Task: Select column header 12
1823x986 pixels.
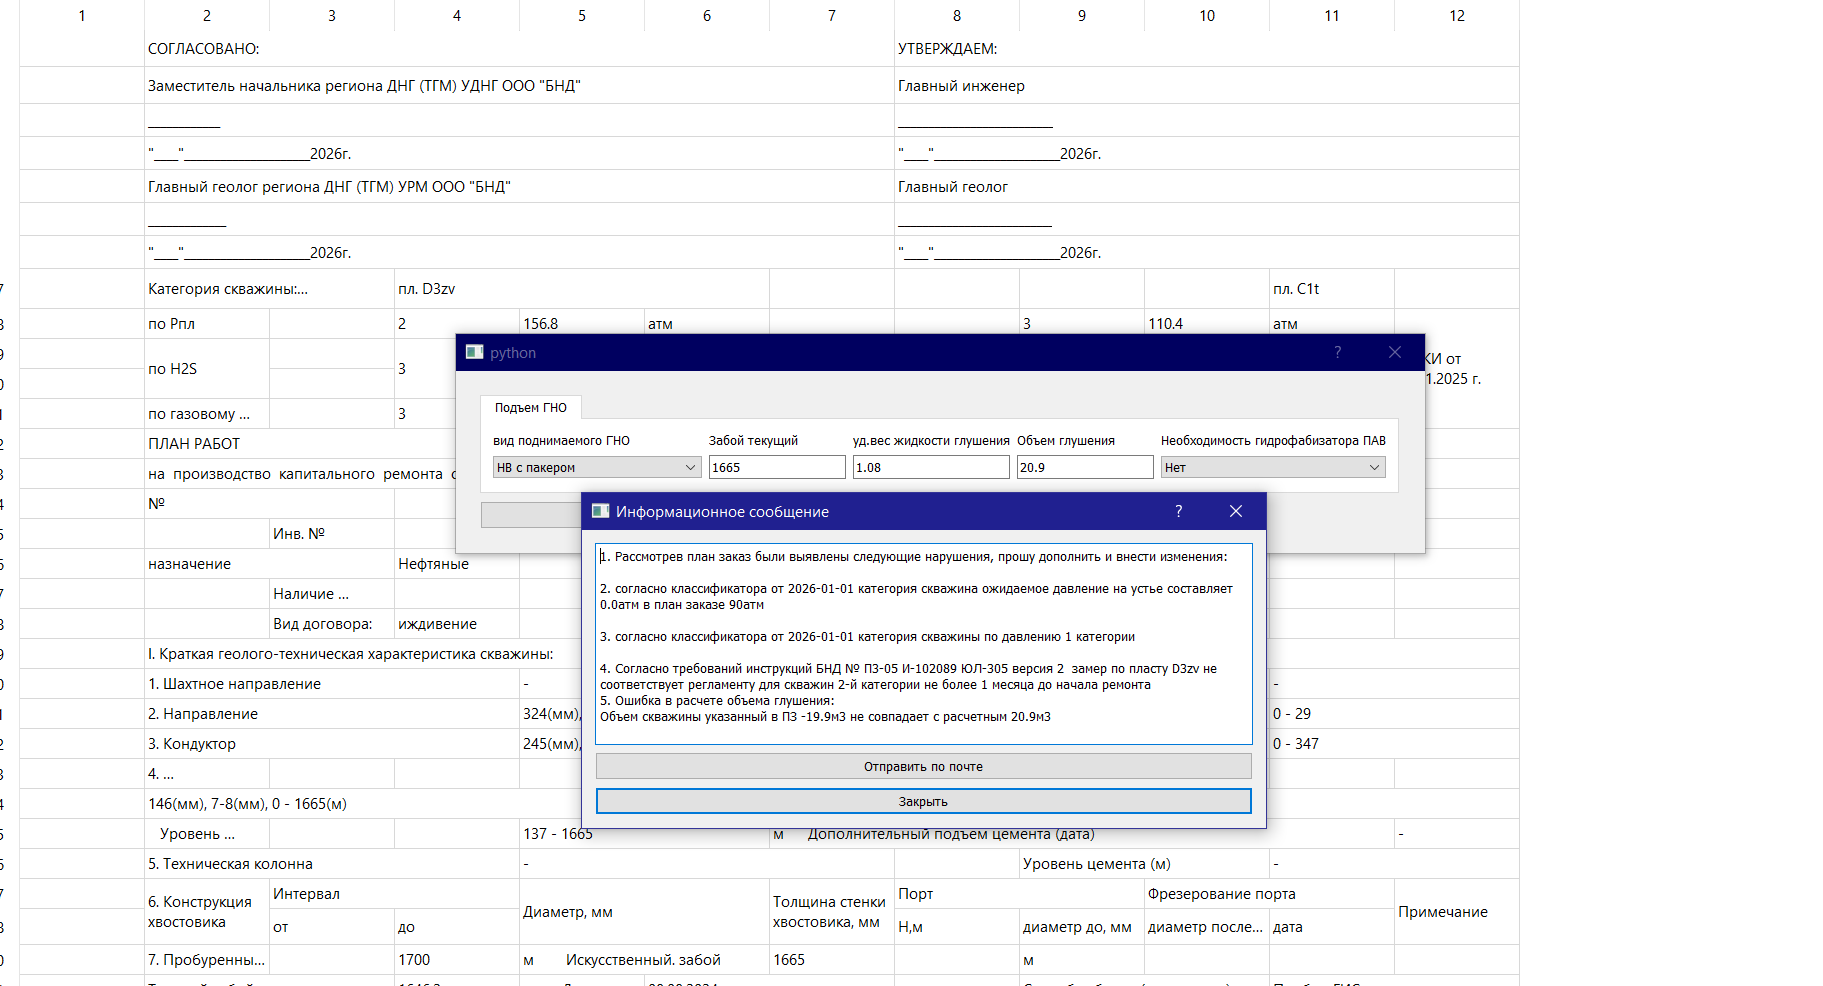Action: click(x=1457, y=16)
